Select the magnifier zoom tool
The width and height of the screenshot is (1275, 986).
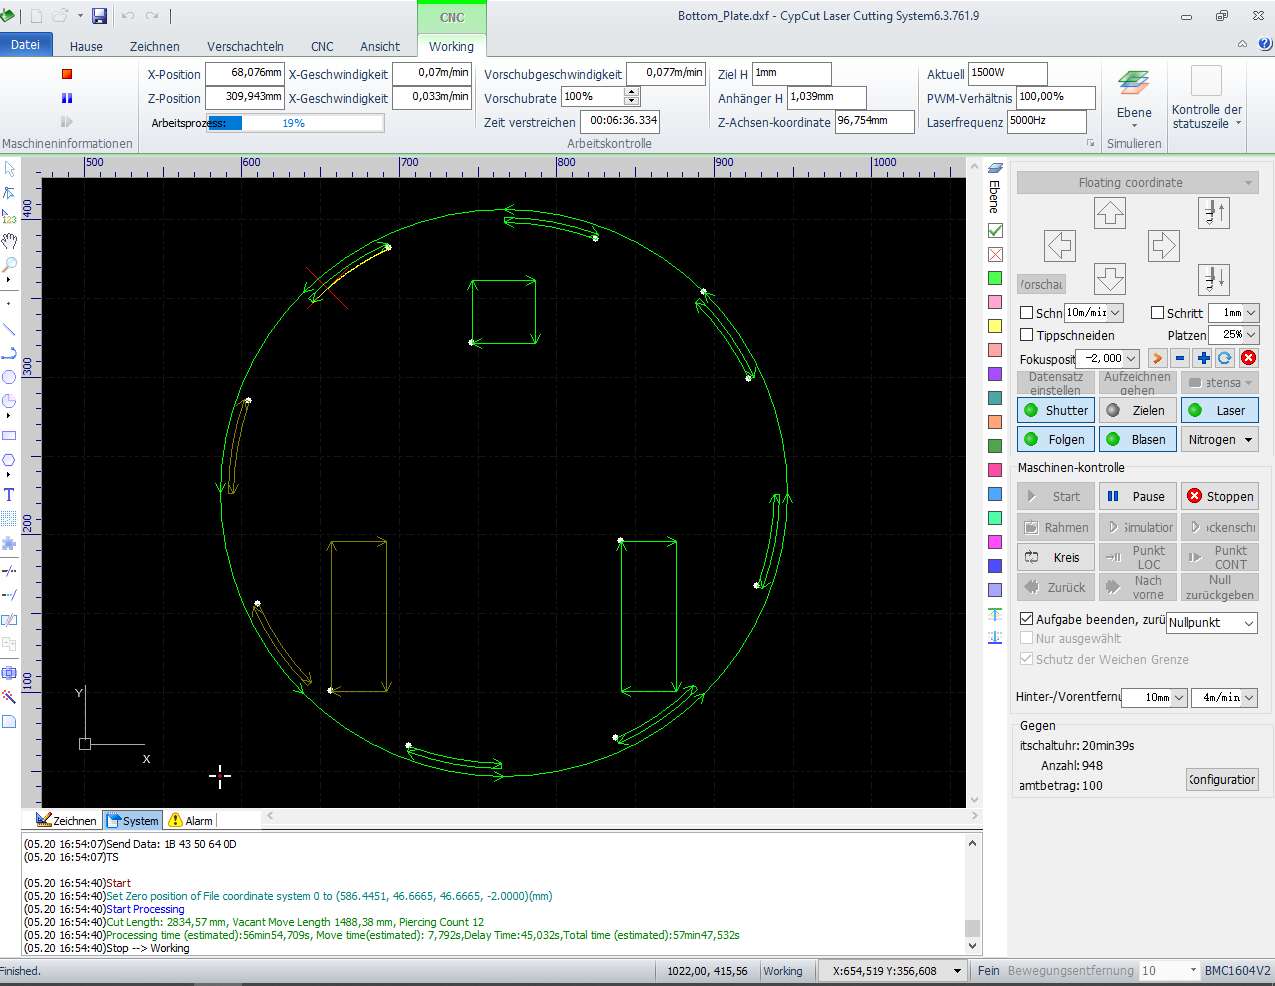[x=9, y=265]
